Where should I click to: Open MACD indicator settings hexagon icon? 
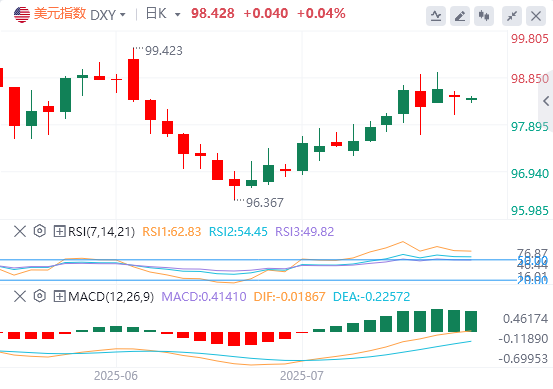click(x=40, y=296)
